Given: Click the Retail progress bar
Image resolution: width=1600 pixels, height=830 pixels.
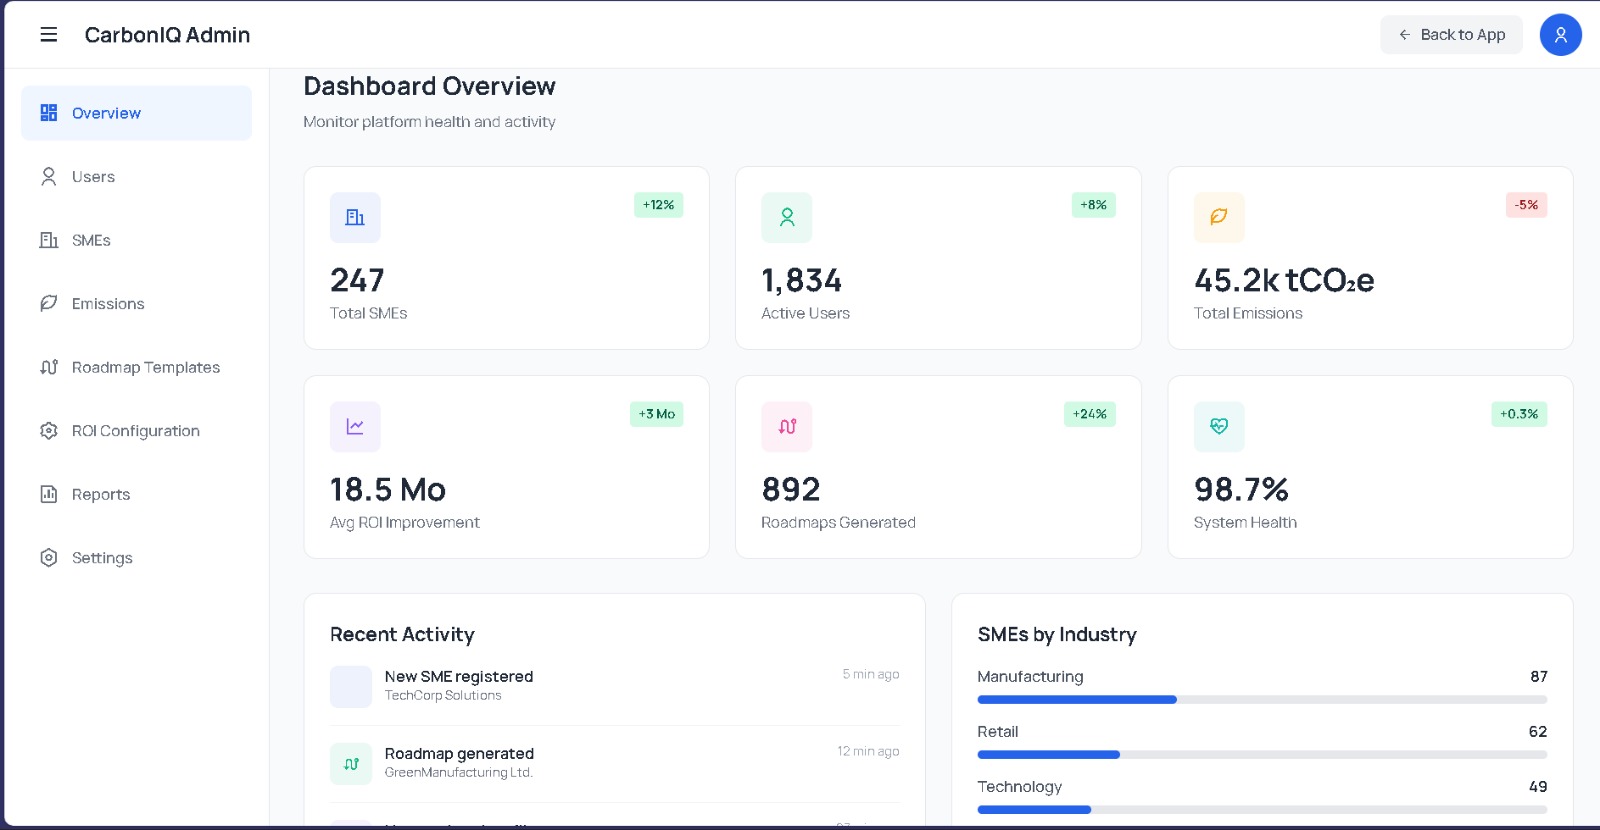Looking at the screenshot, I should coord(1262,755).
